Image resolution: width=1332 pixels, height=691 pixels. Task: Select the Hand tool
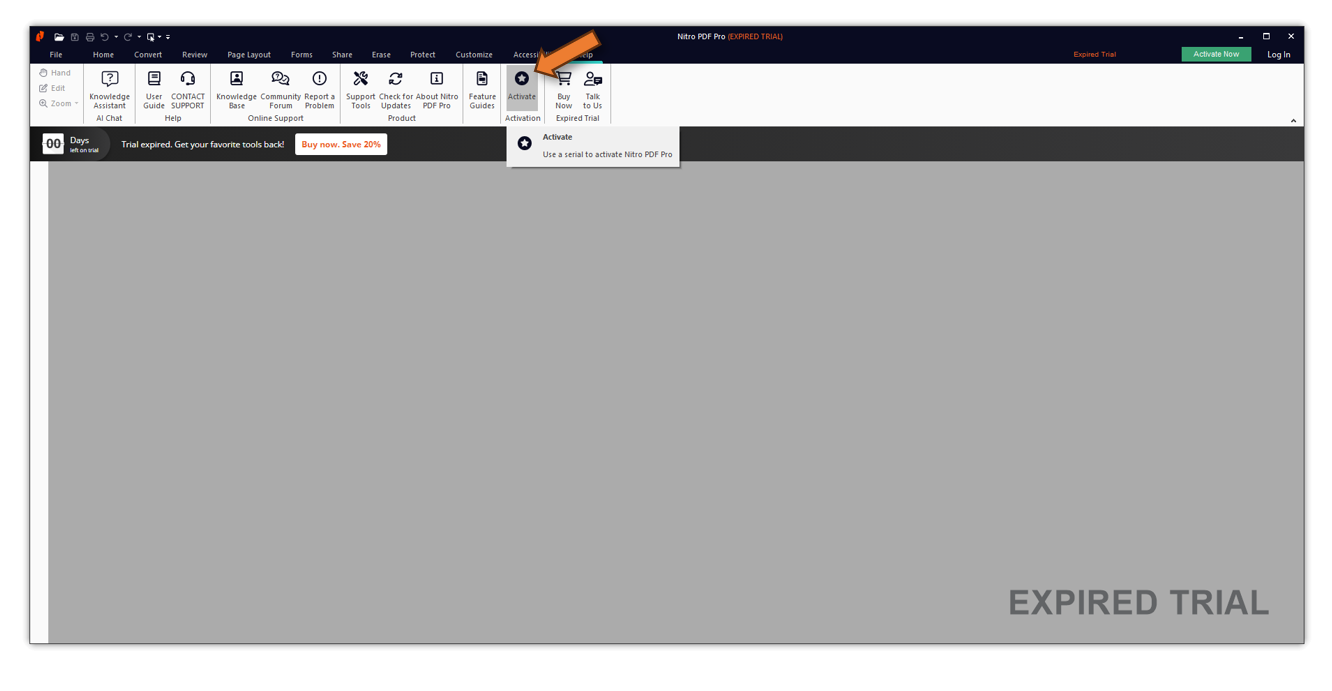click(55, 73)
